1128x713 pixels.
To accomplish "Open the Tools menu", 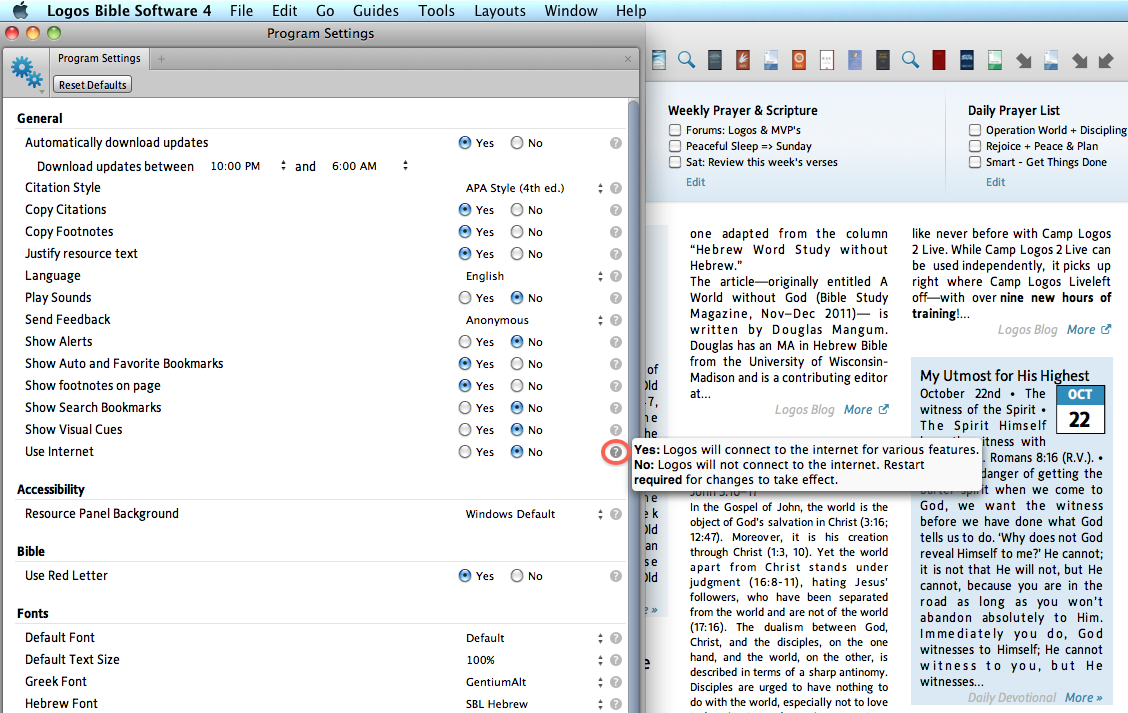I will pos(437,11).
